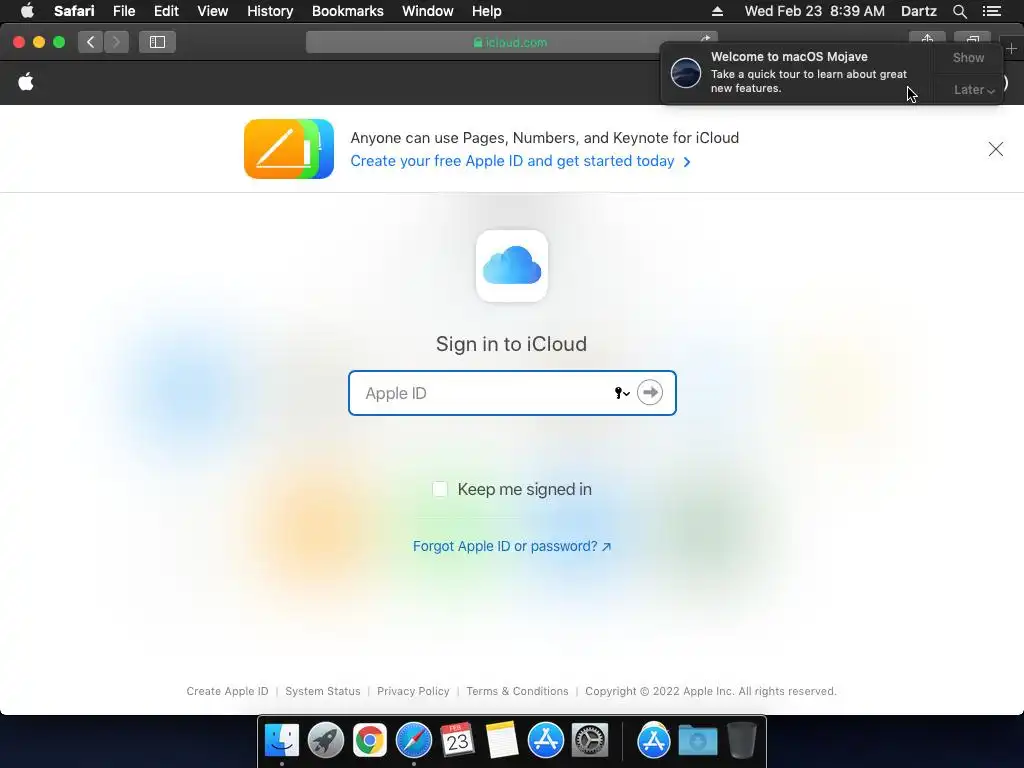Open Privacy Policy footer link
The width and height of the screenshot is (1024, 768).
coord(413,691)
